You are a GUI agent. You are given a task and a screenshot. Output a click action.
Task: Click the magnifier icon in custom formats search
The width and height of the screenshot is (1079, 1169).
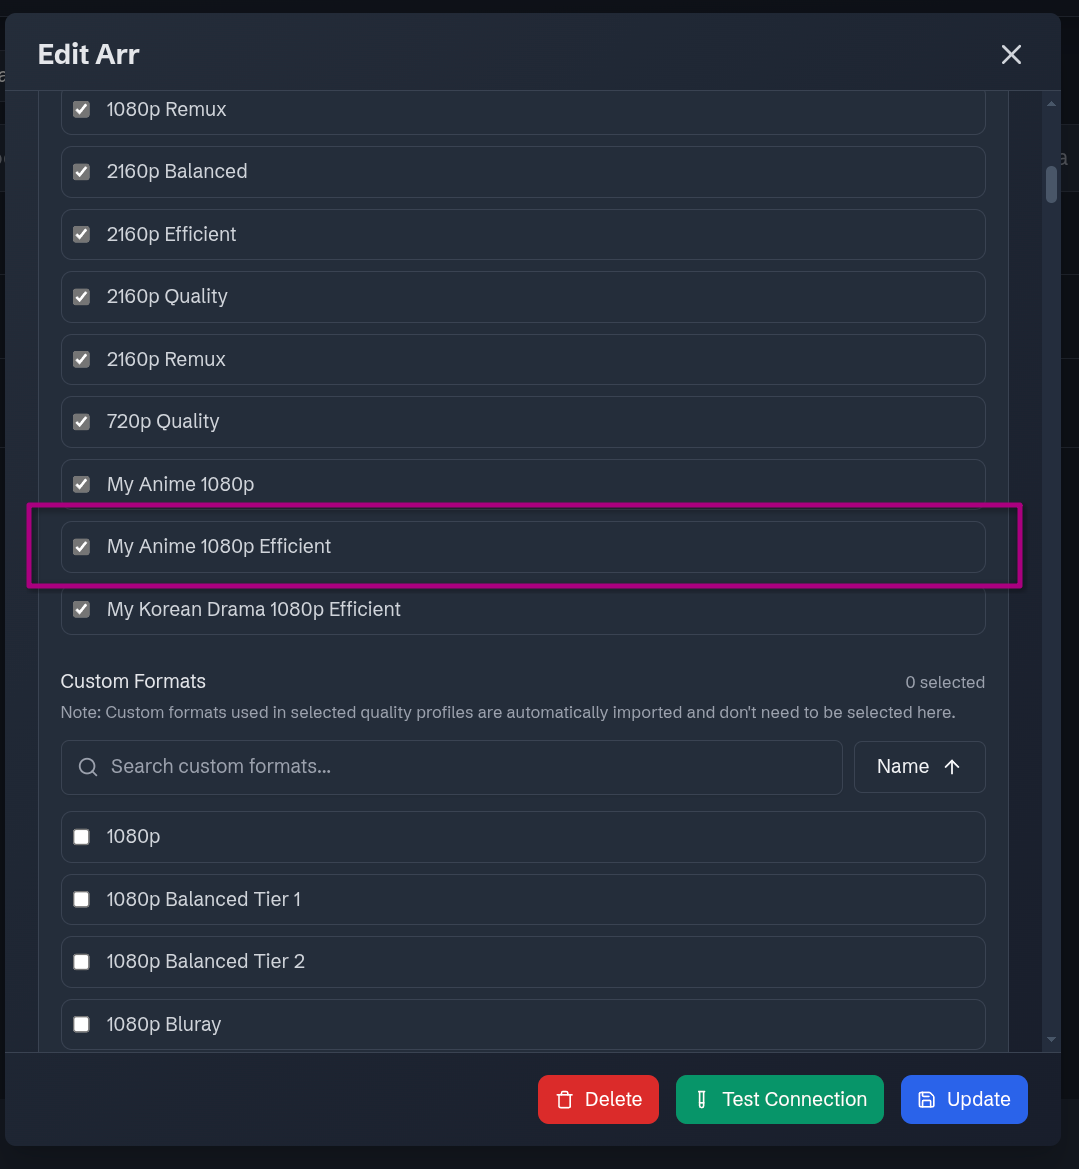click(88, 767)
